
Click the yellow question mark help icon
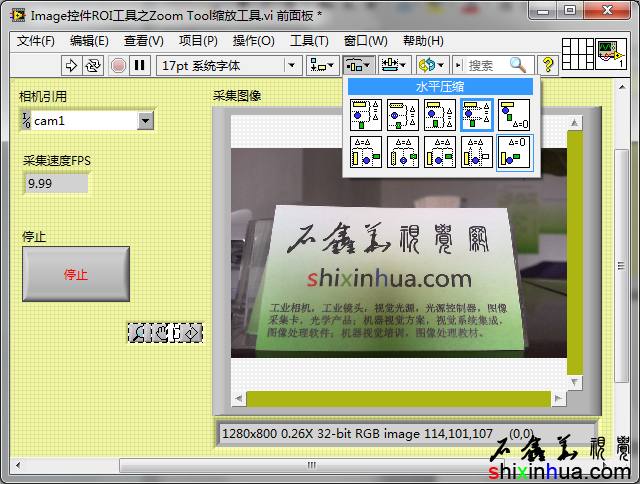click(x=548, y=65)
